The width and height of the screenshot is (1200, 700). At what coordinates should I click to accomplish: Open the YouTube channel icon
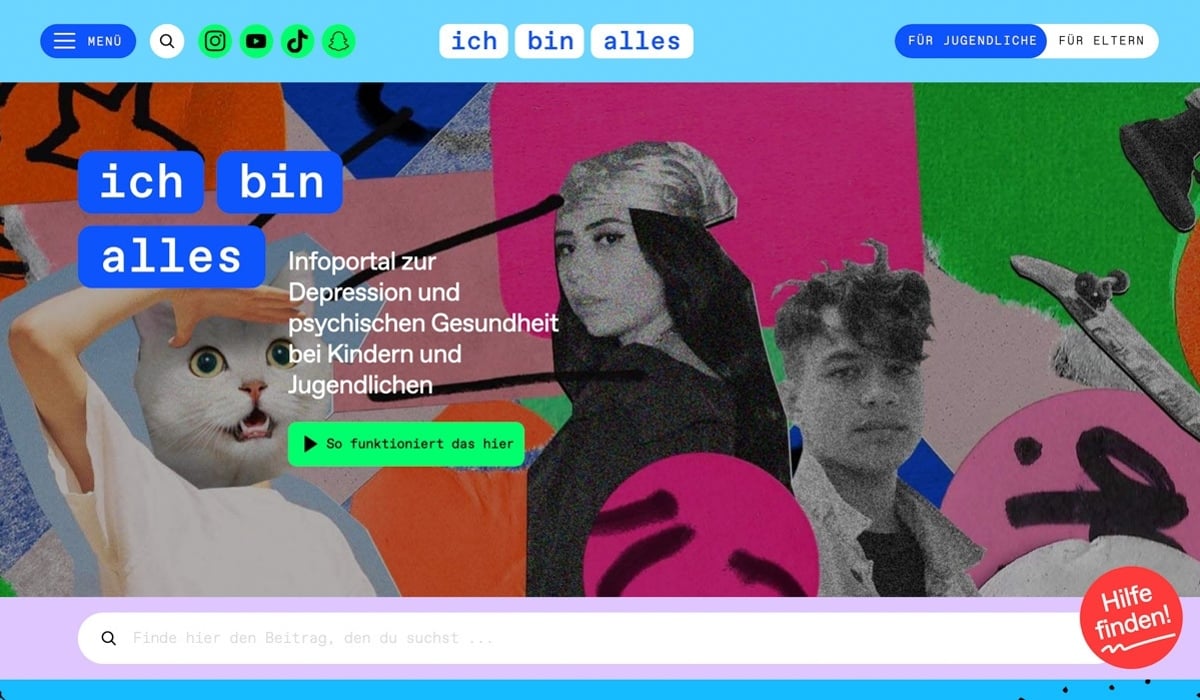(256, 41)
